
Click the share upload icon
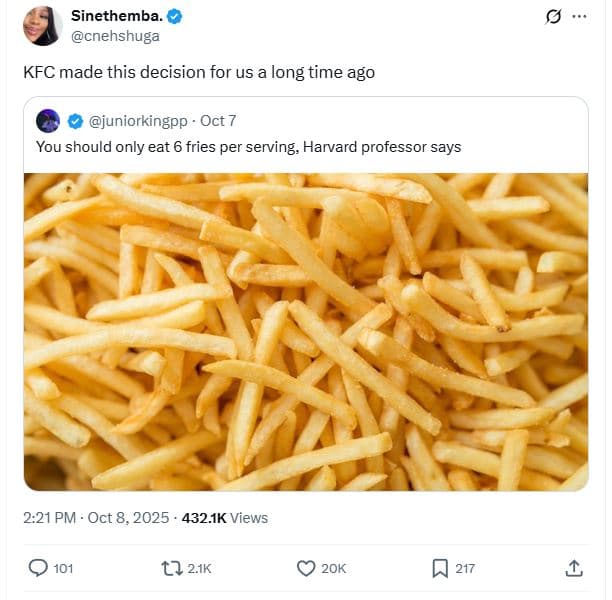coord(574,568)
